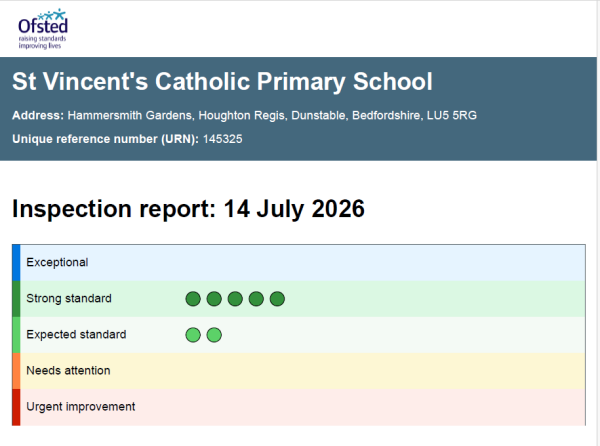Screen dimensions: 600x446
Task: Click the red Urgent improvement color bar
Action: point(16,407)
